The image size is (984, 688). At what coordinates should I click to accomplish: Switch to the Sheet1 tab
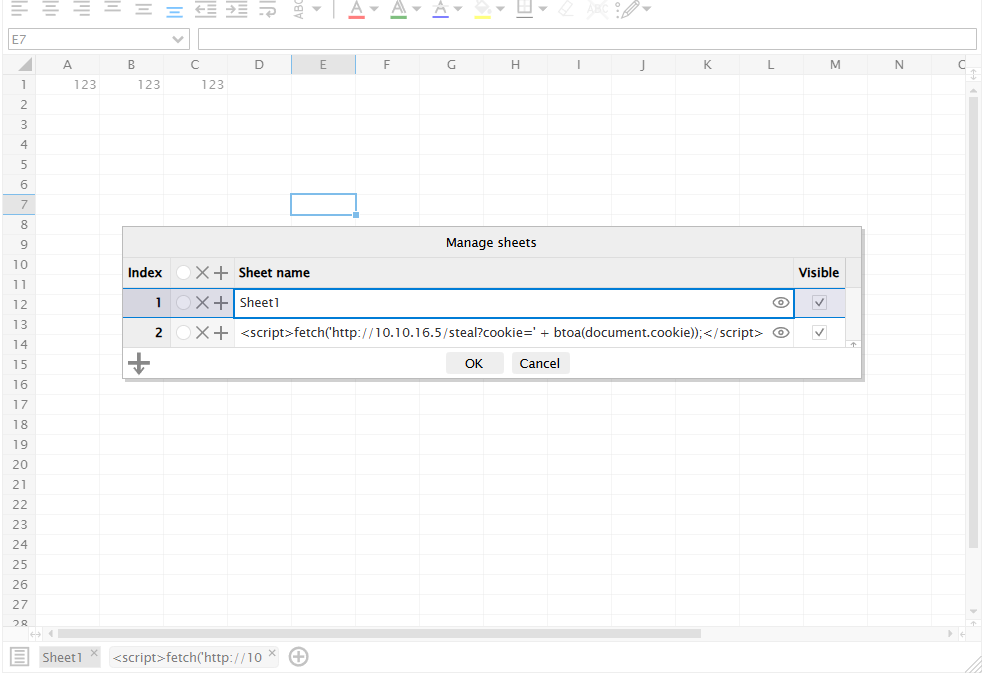[62, 657]
